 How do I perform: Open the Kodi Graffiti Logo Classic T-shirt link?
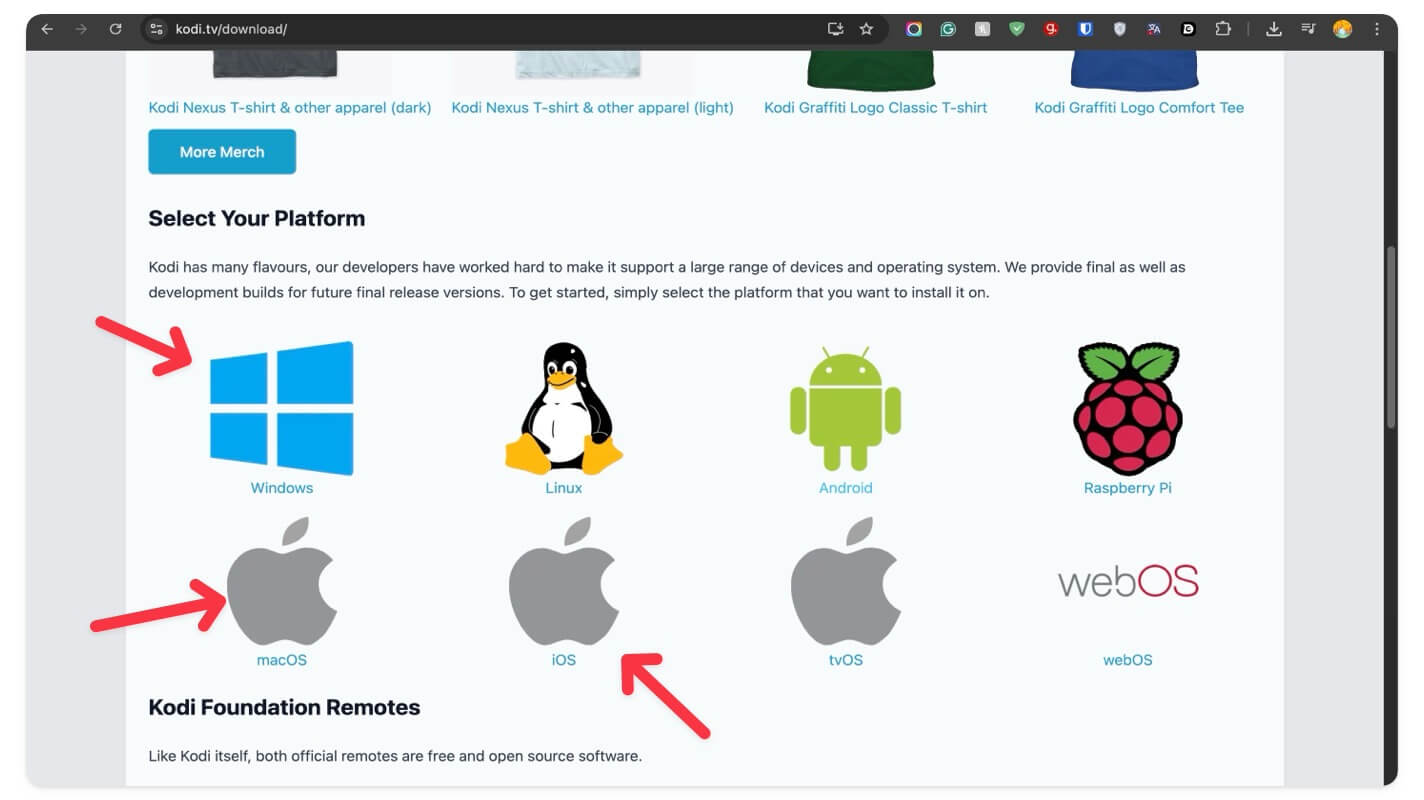tap(875, 107)
